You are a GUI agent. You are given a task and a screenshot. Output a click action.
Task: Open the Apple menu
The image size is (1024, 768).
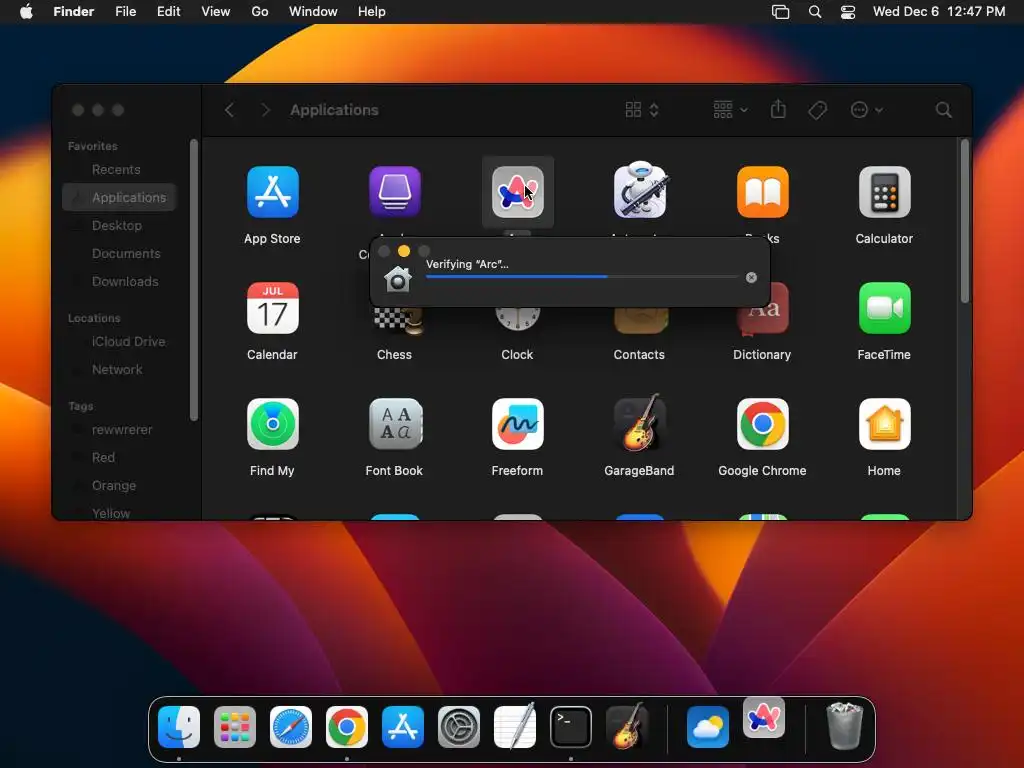coord(26,11)
